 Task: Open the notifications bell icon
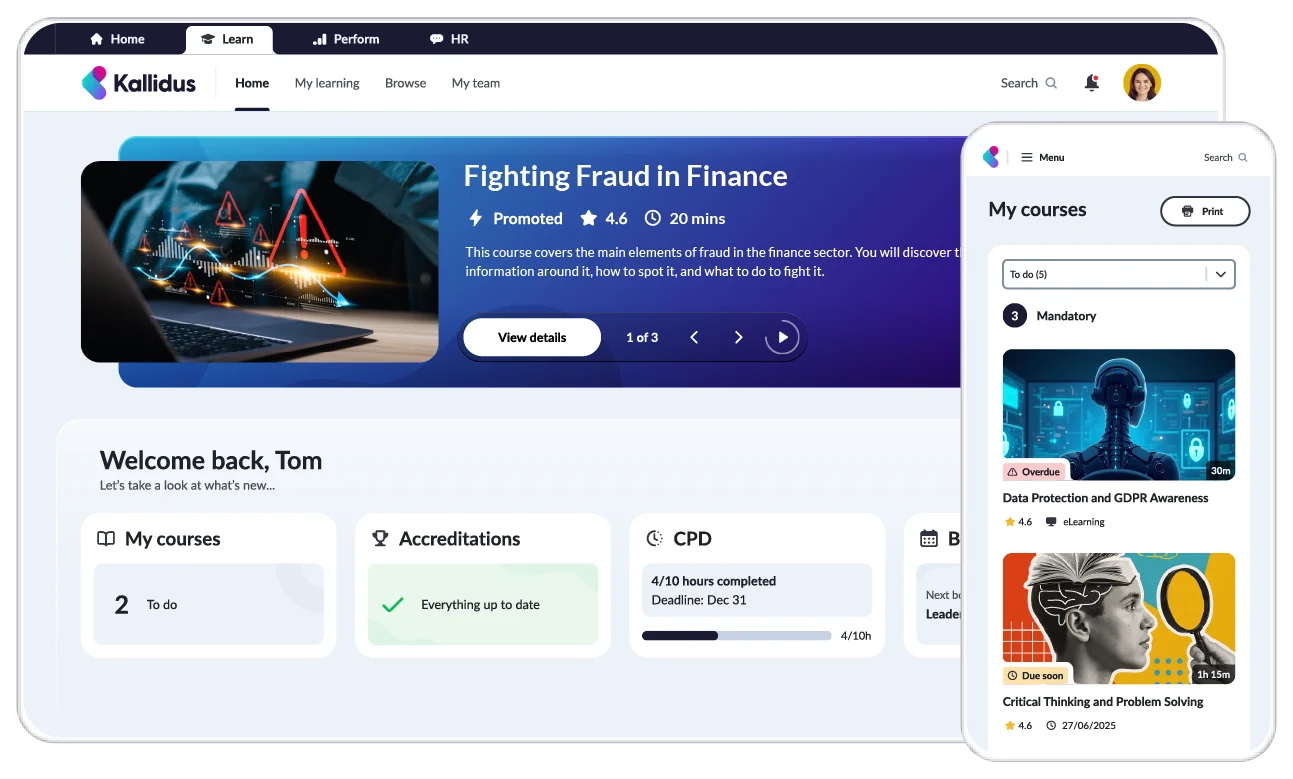pos(1092,83)
